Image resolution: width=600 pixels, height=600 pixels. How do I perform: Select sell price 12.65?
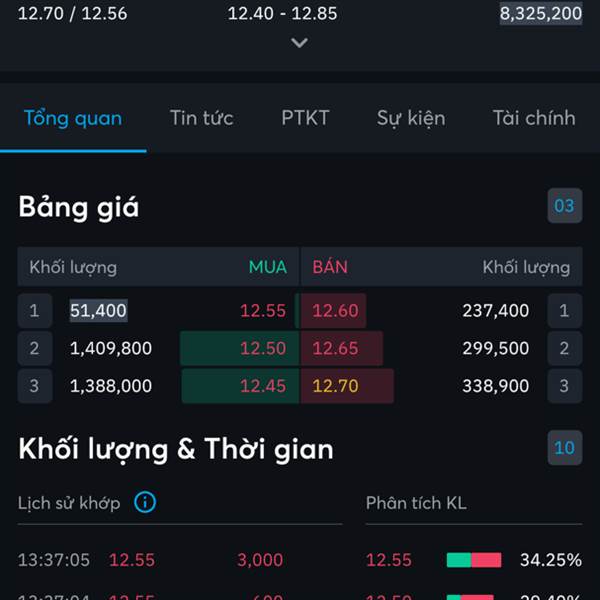pyautogui.click(x=335, y=348)
